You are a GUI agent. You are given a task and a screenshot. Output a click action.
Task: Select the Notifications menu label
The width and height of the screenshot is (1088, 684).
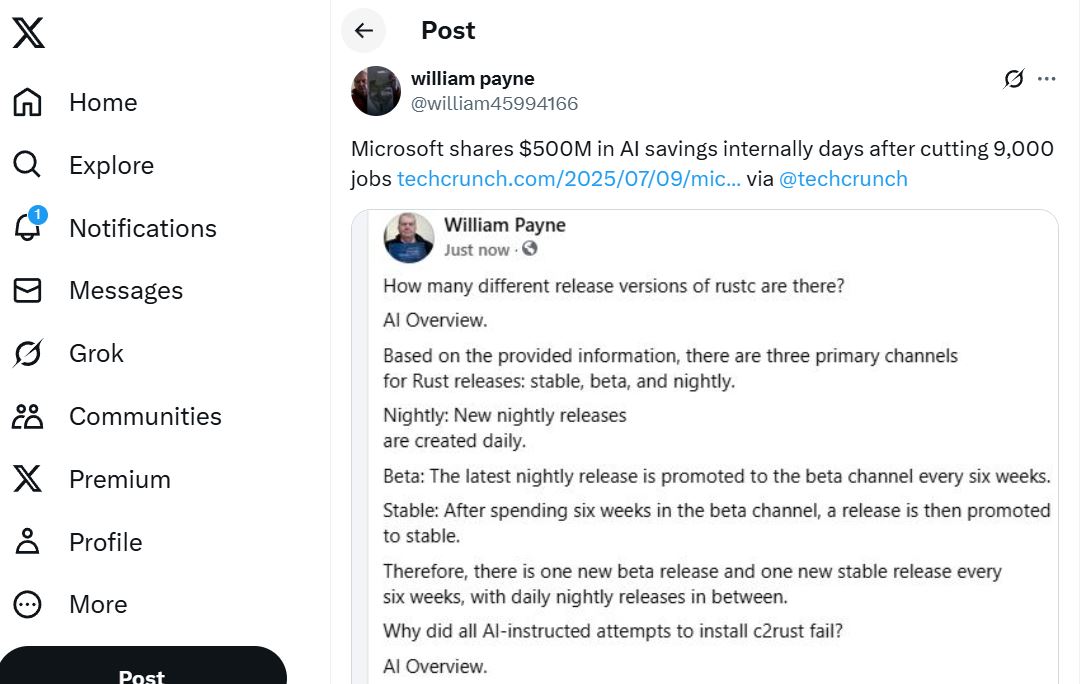coord(143,228)
